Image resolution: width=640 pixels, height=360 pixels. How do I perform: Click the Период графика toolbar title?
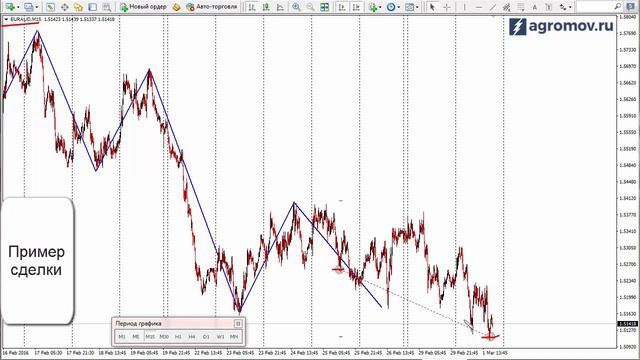point(138,324)
